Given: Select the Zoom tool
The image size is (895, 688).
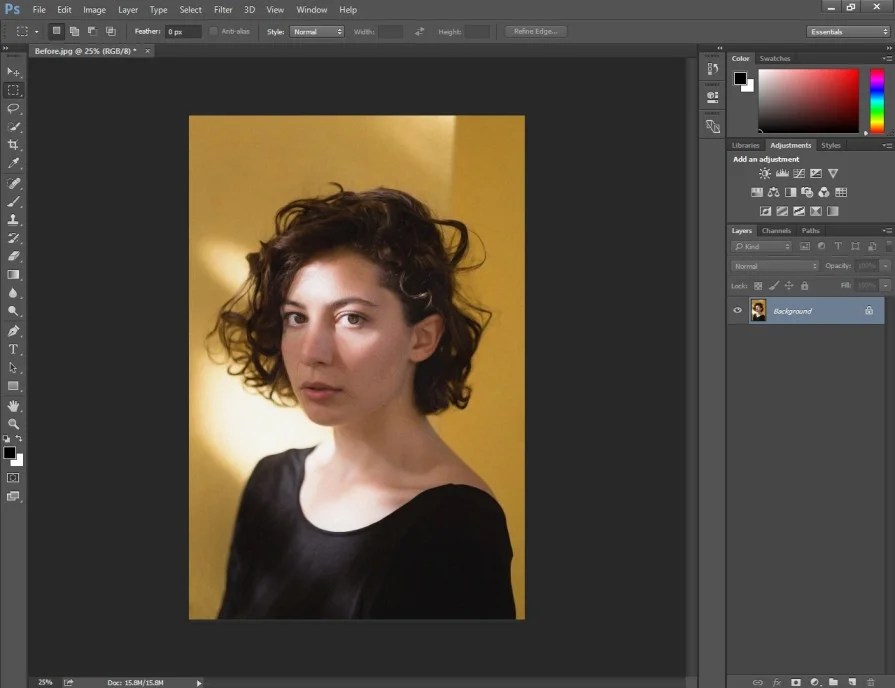Looking at the screenshot, I should click(x=13, y=424).
